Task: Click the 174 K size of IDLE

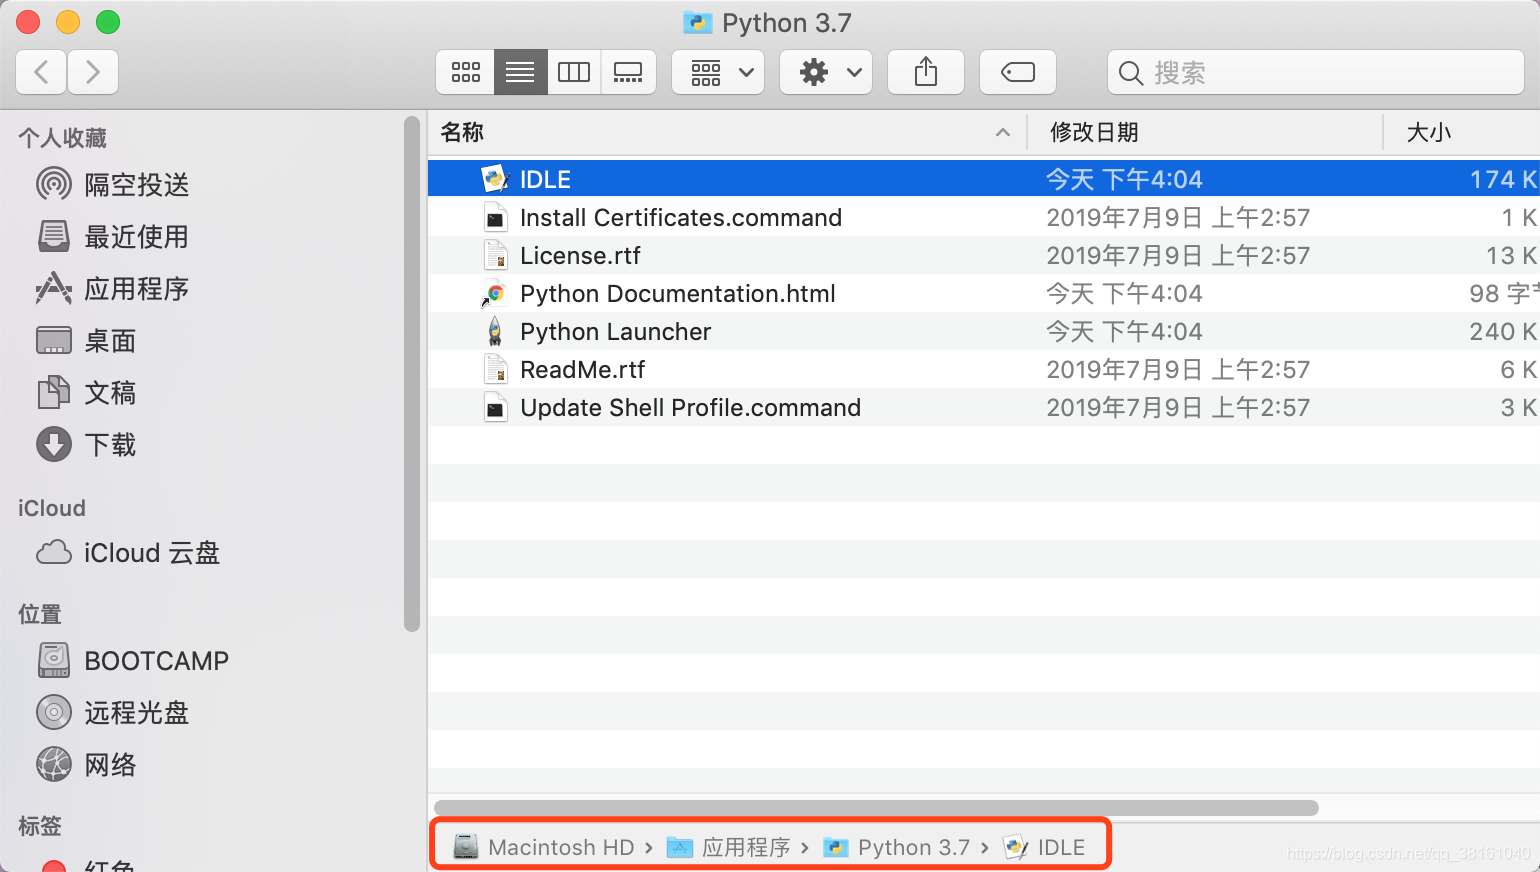Action: click(1503, 179)
